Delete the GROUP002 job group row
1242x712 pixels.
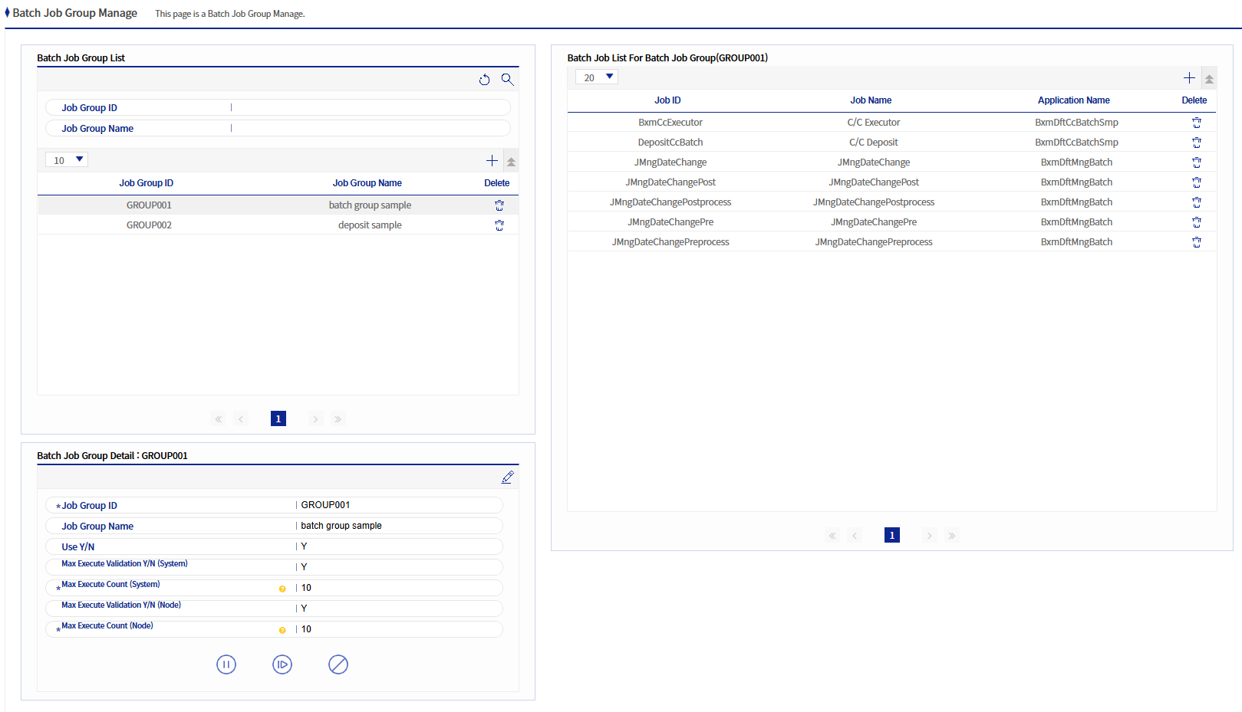coord(499,225)
